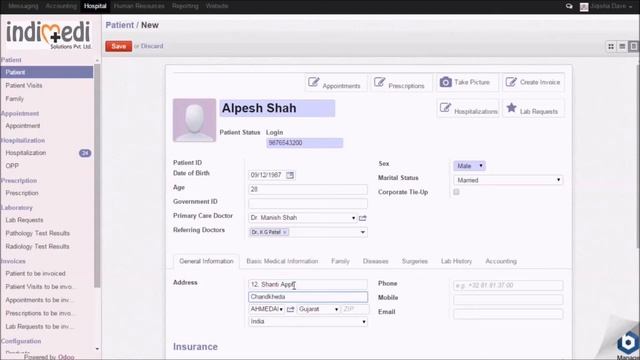Switch to the Diseases tab
This screenshot has width=640, height=360.
coord(376,261)
